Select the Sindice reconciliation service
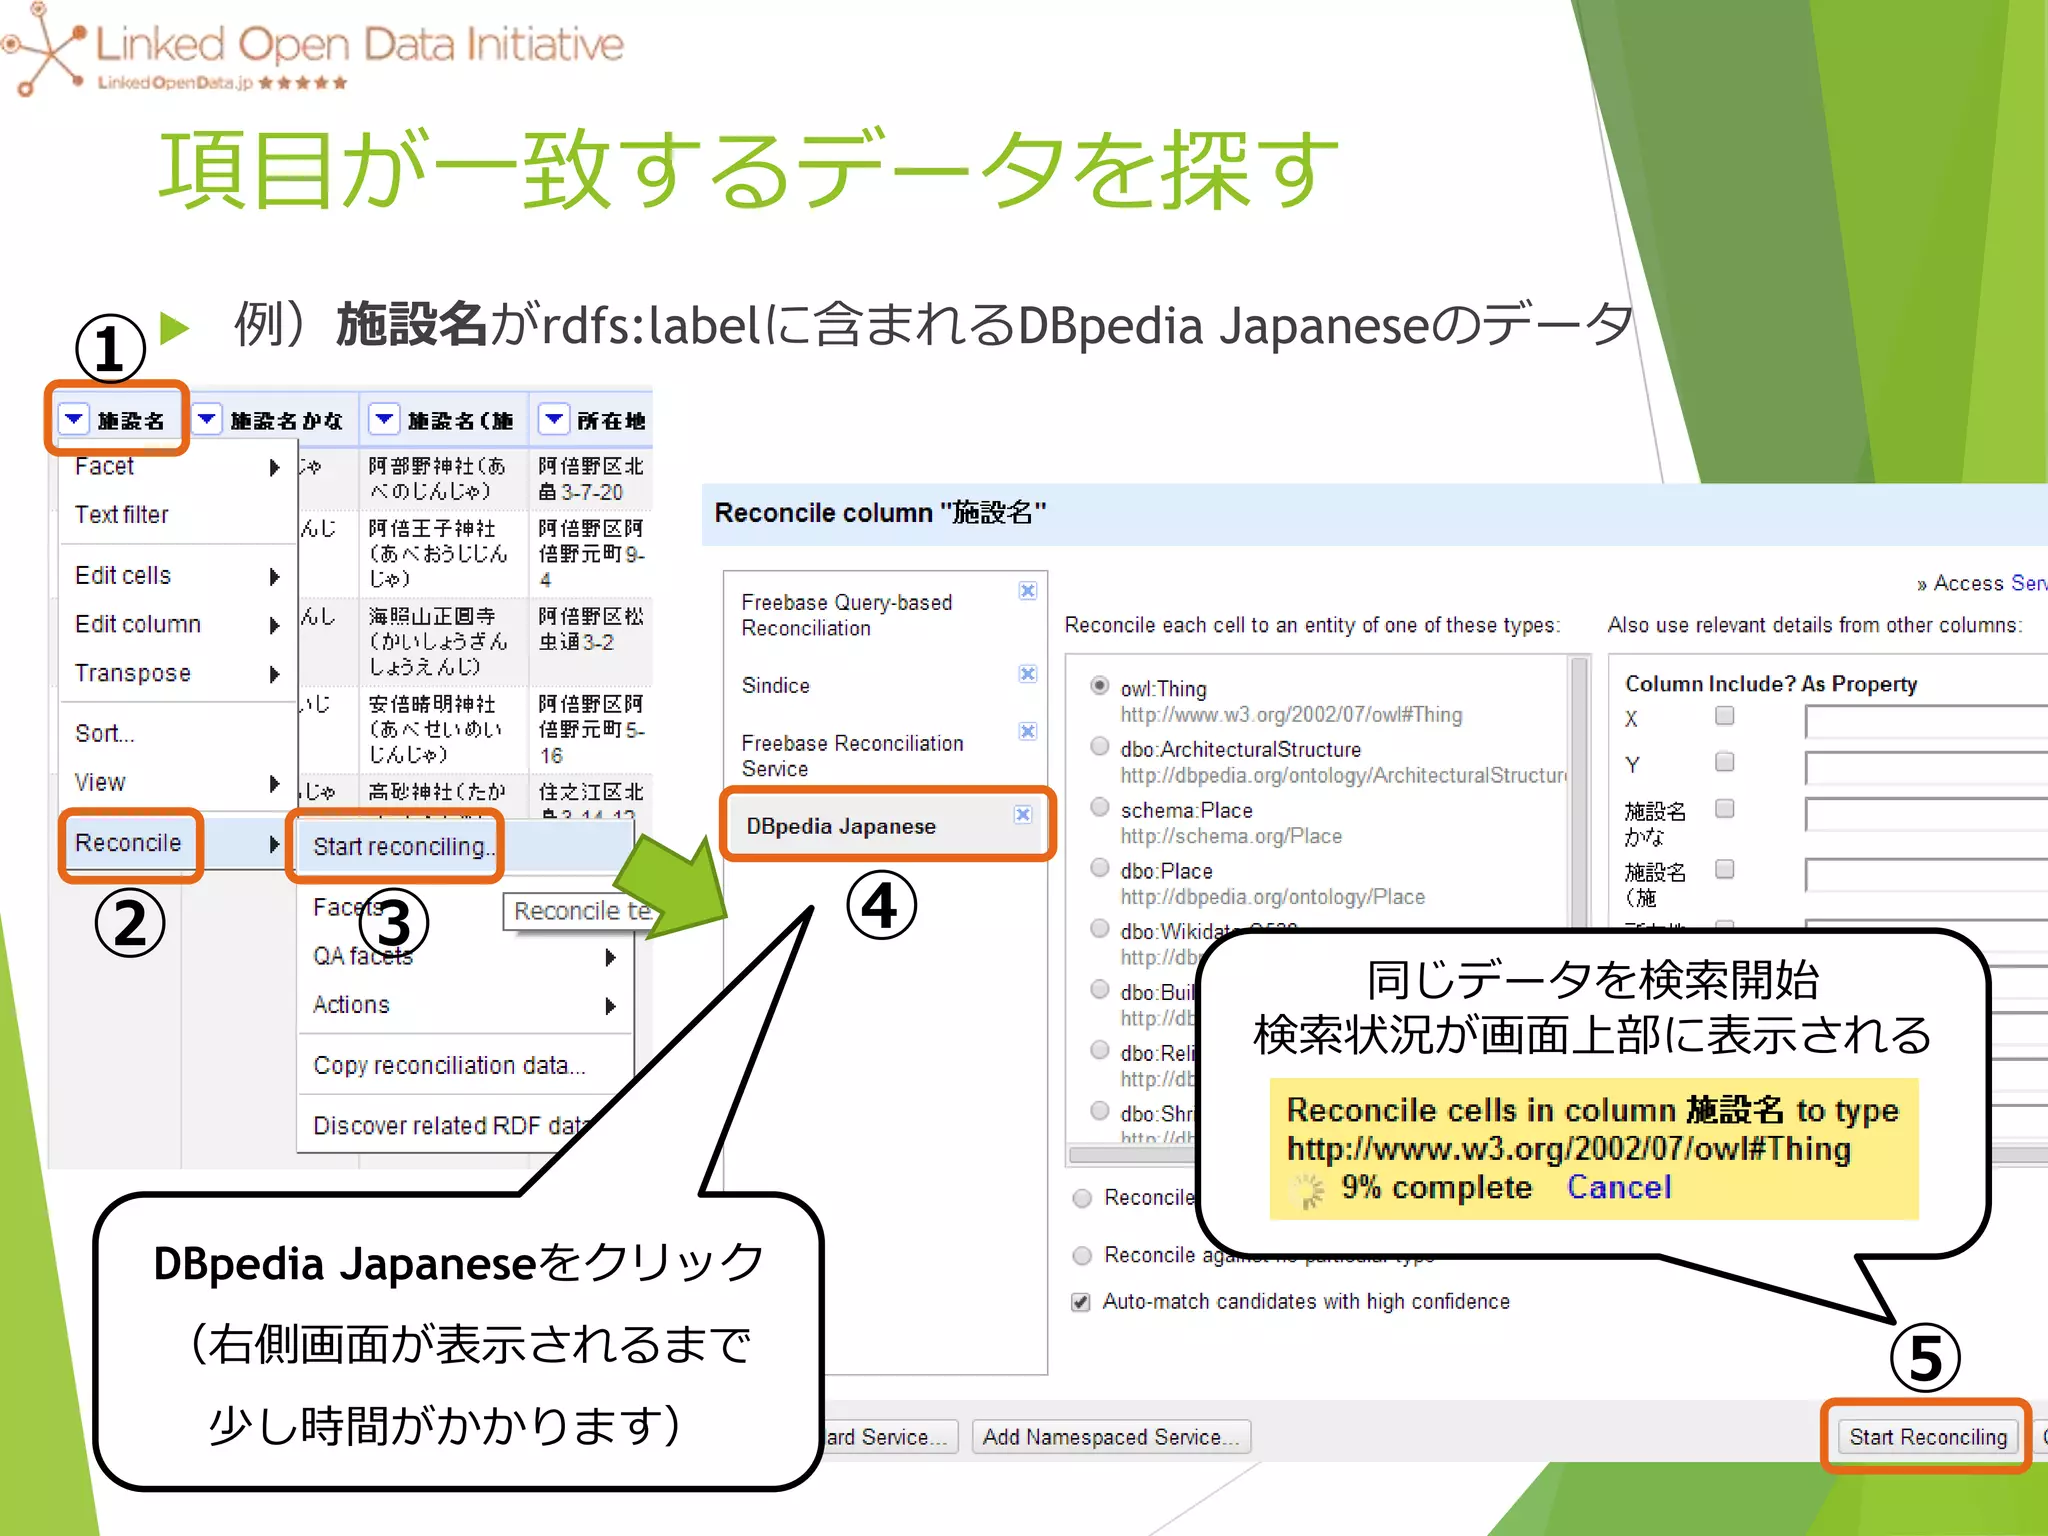Viewport: 2048px width, 1536px height. (x=775, y=686)
